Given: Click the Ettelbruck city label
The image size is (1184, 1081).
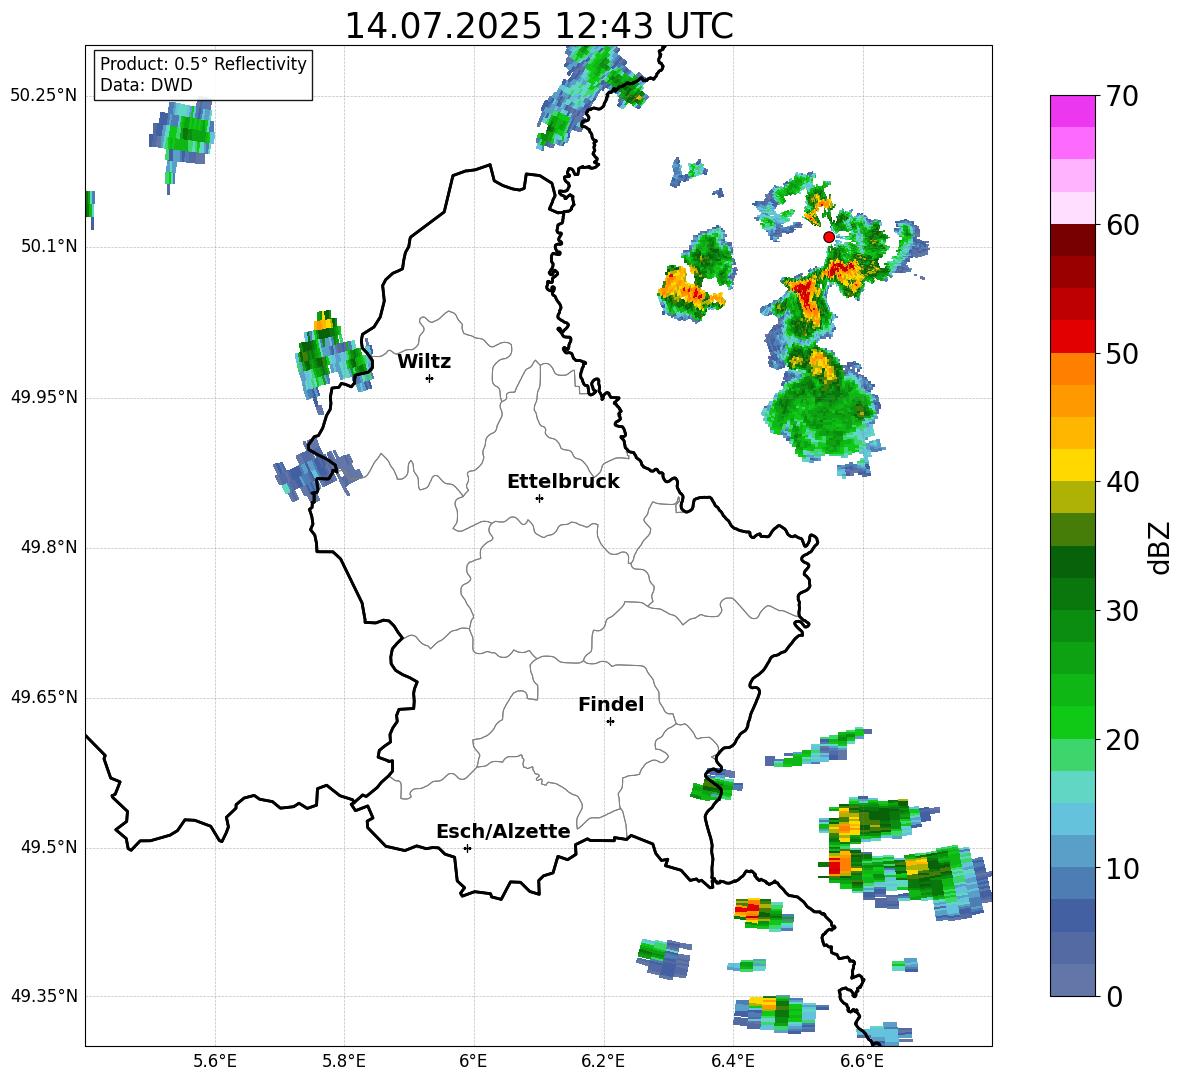Looking at the screenshot, I should tap(563, 481).
